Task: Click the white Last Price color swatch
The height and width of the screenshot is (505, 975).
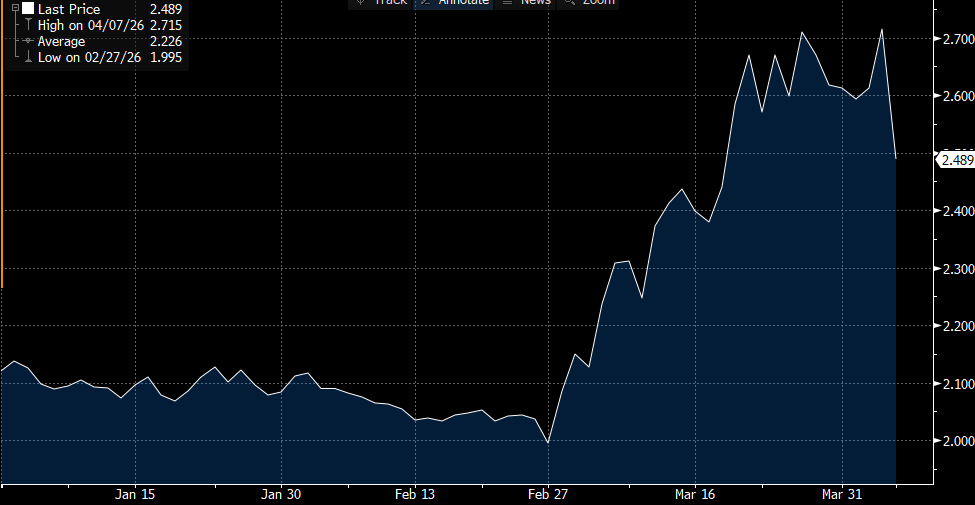Action: click(28, 9)
